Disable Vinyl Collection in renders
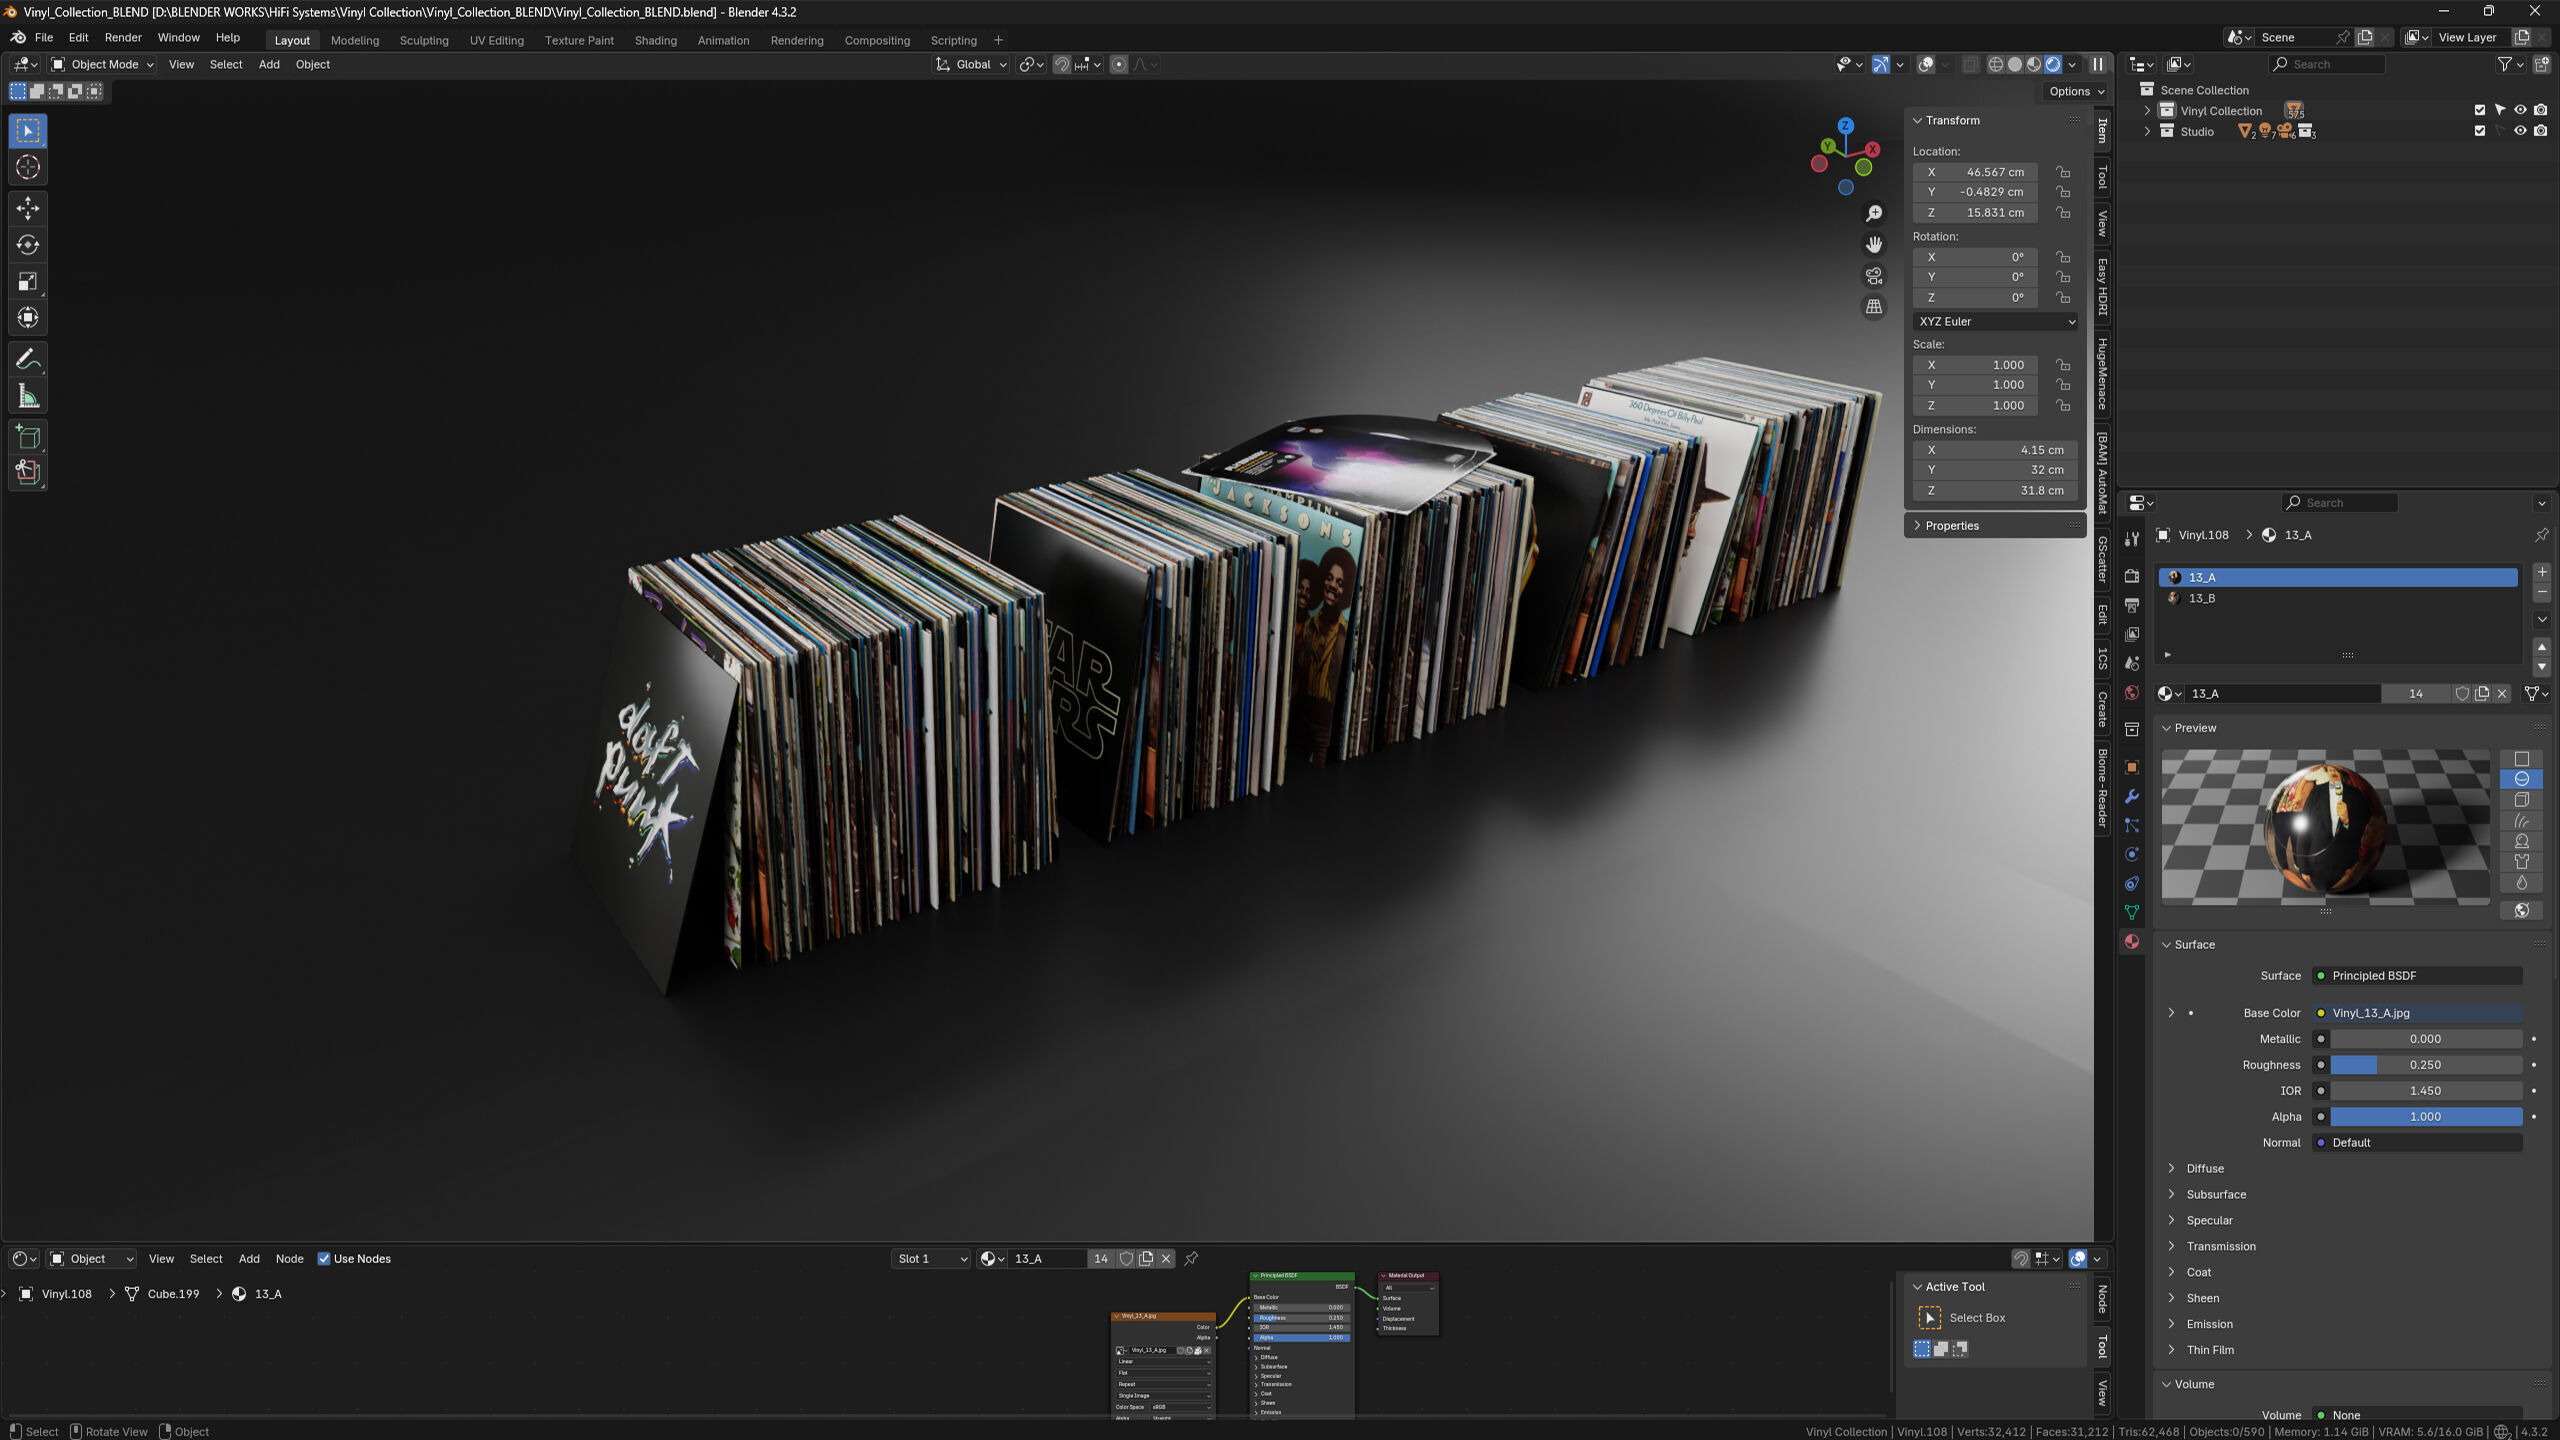 (x=2541, y=110)
